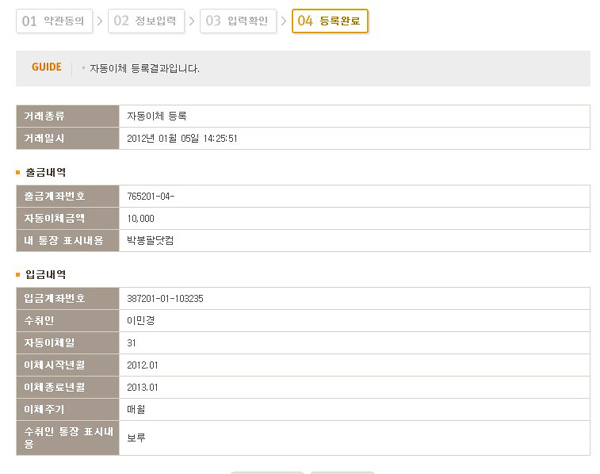Click the 보루 recipient passbook memo value

coord(137,437)
